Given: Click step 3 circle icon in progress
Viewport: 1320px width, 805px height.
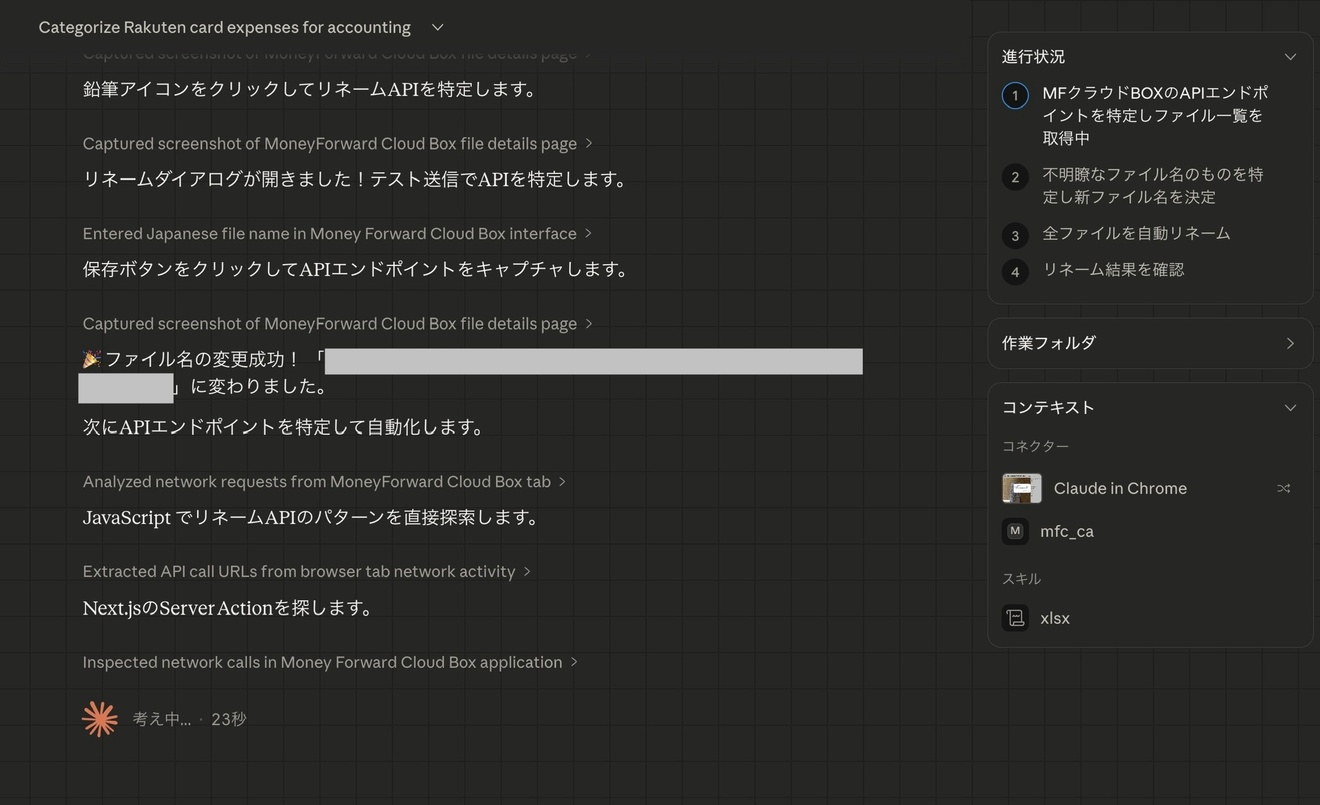Looking at the screenshot, I should click(x=1015, y=236).
